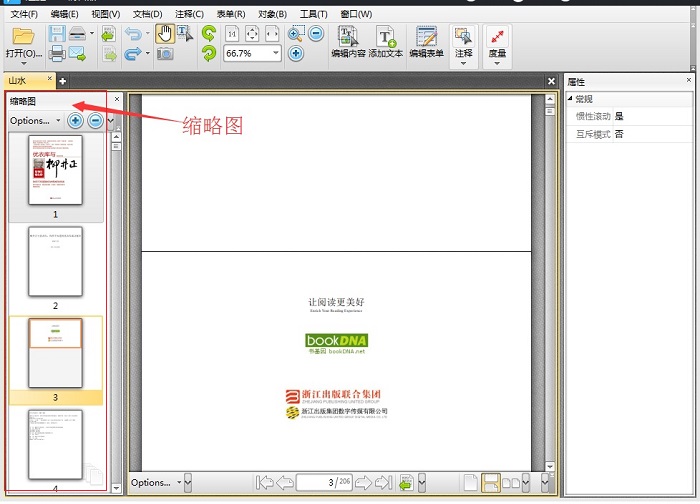
Task: Open the redo history dropdown arrow
Action: point(148,54)
